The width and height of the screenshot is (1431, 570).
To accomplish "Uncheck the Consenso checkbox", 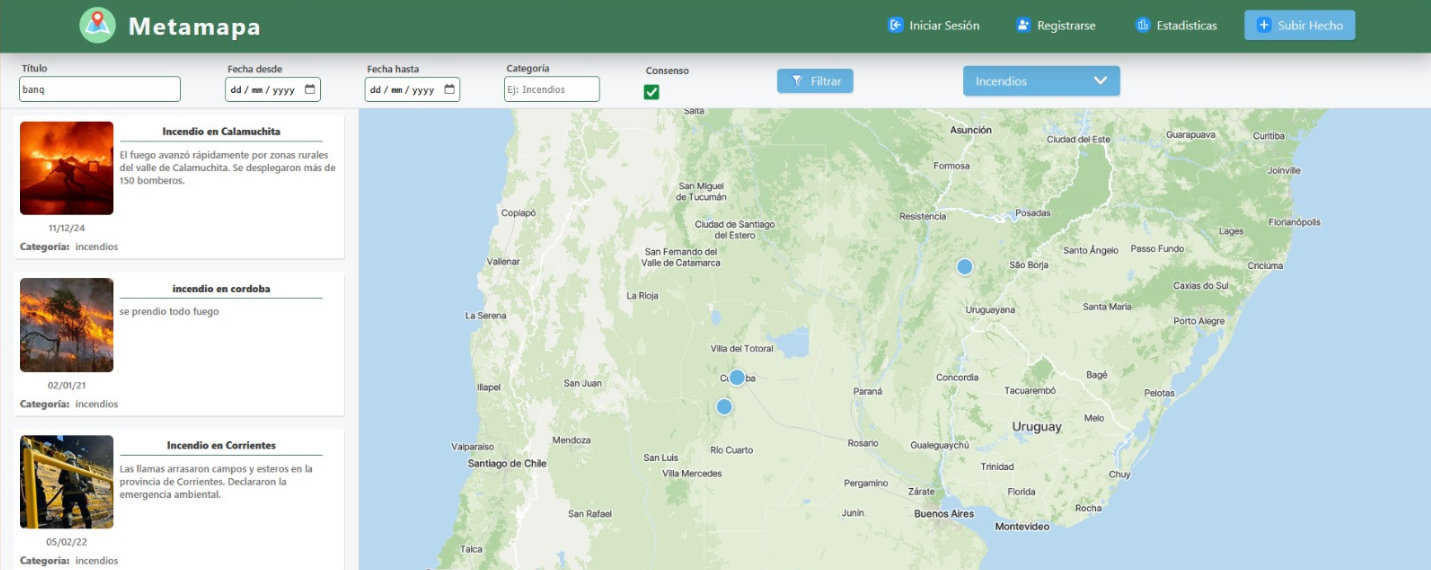I will (652, 92).
